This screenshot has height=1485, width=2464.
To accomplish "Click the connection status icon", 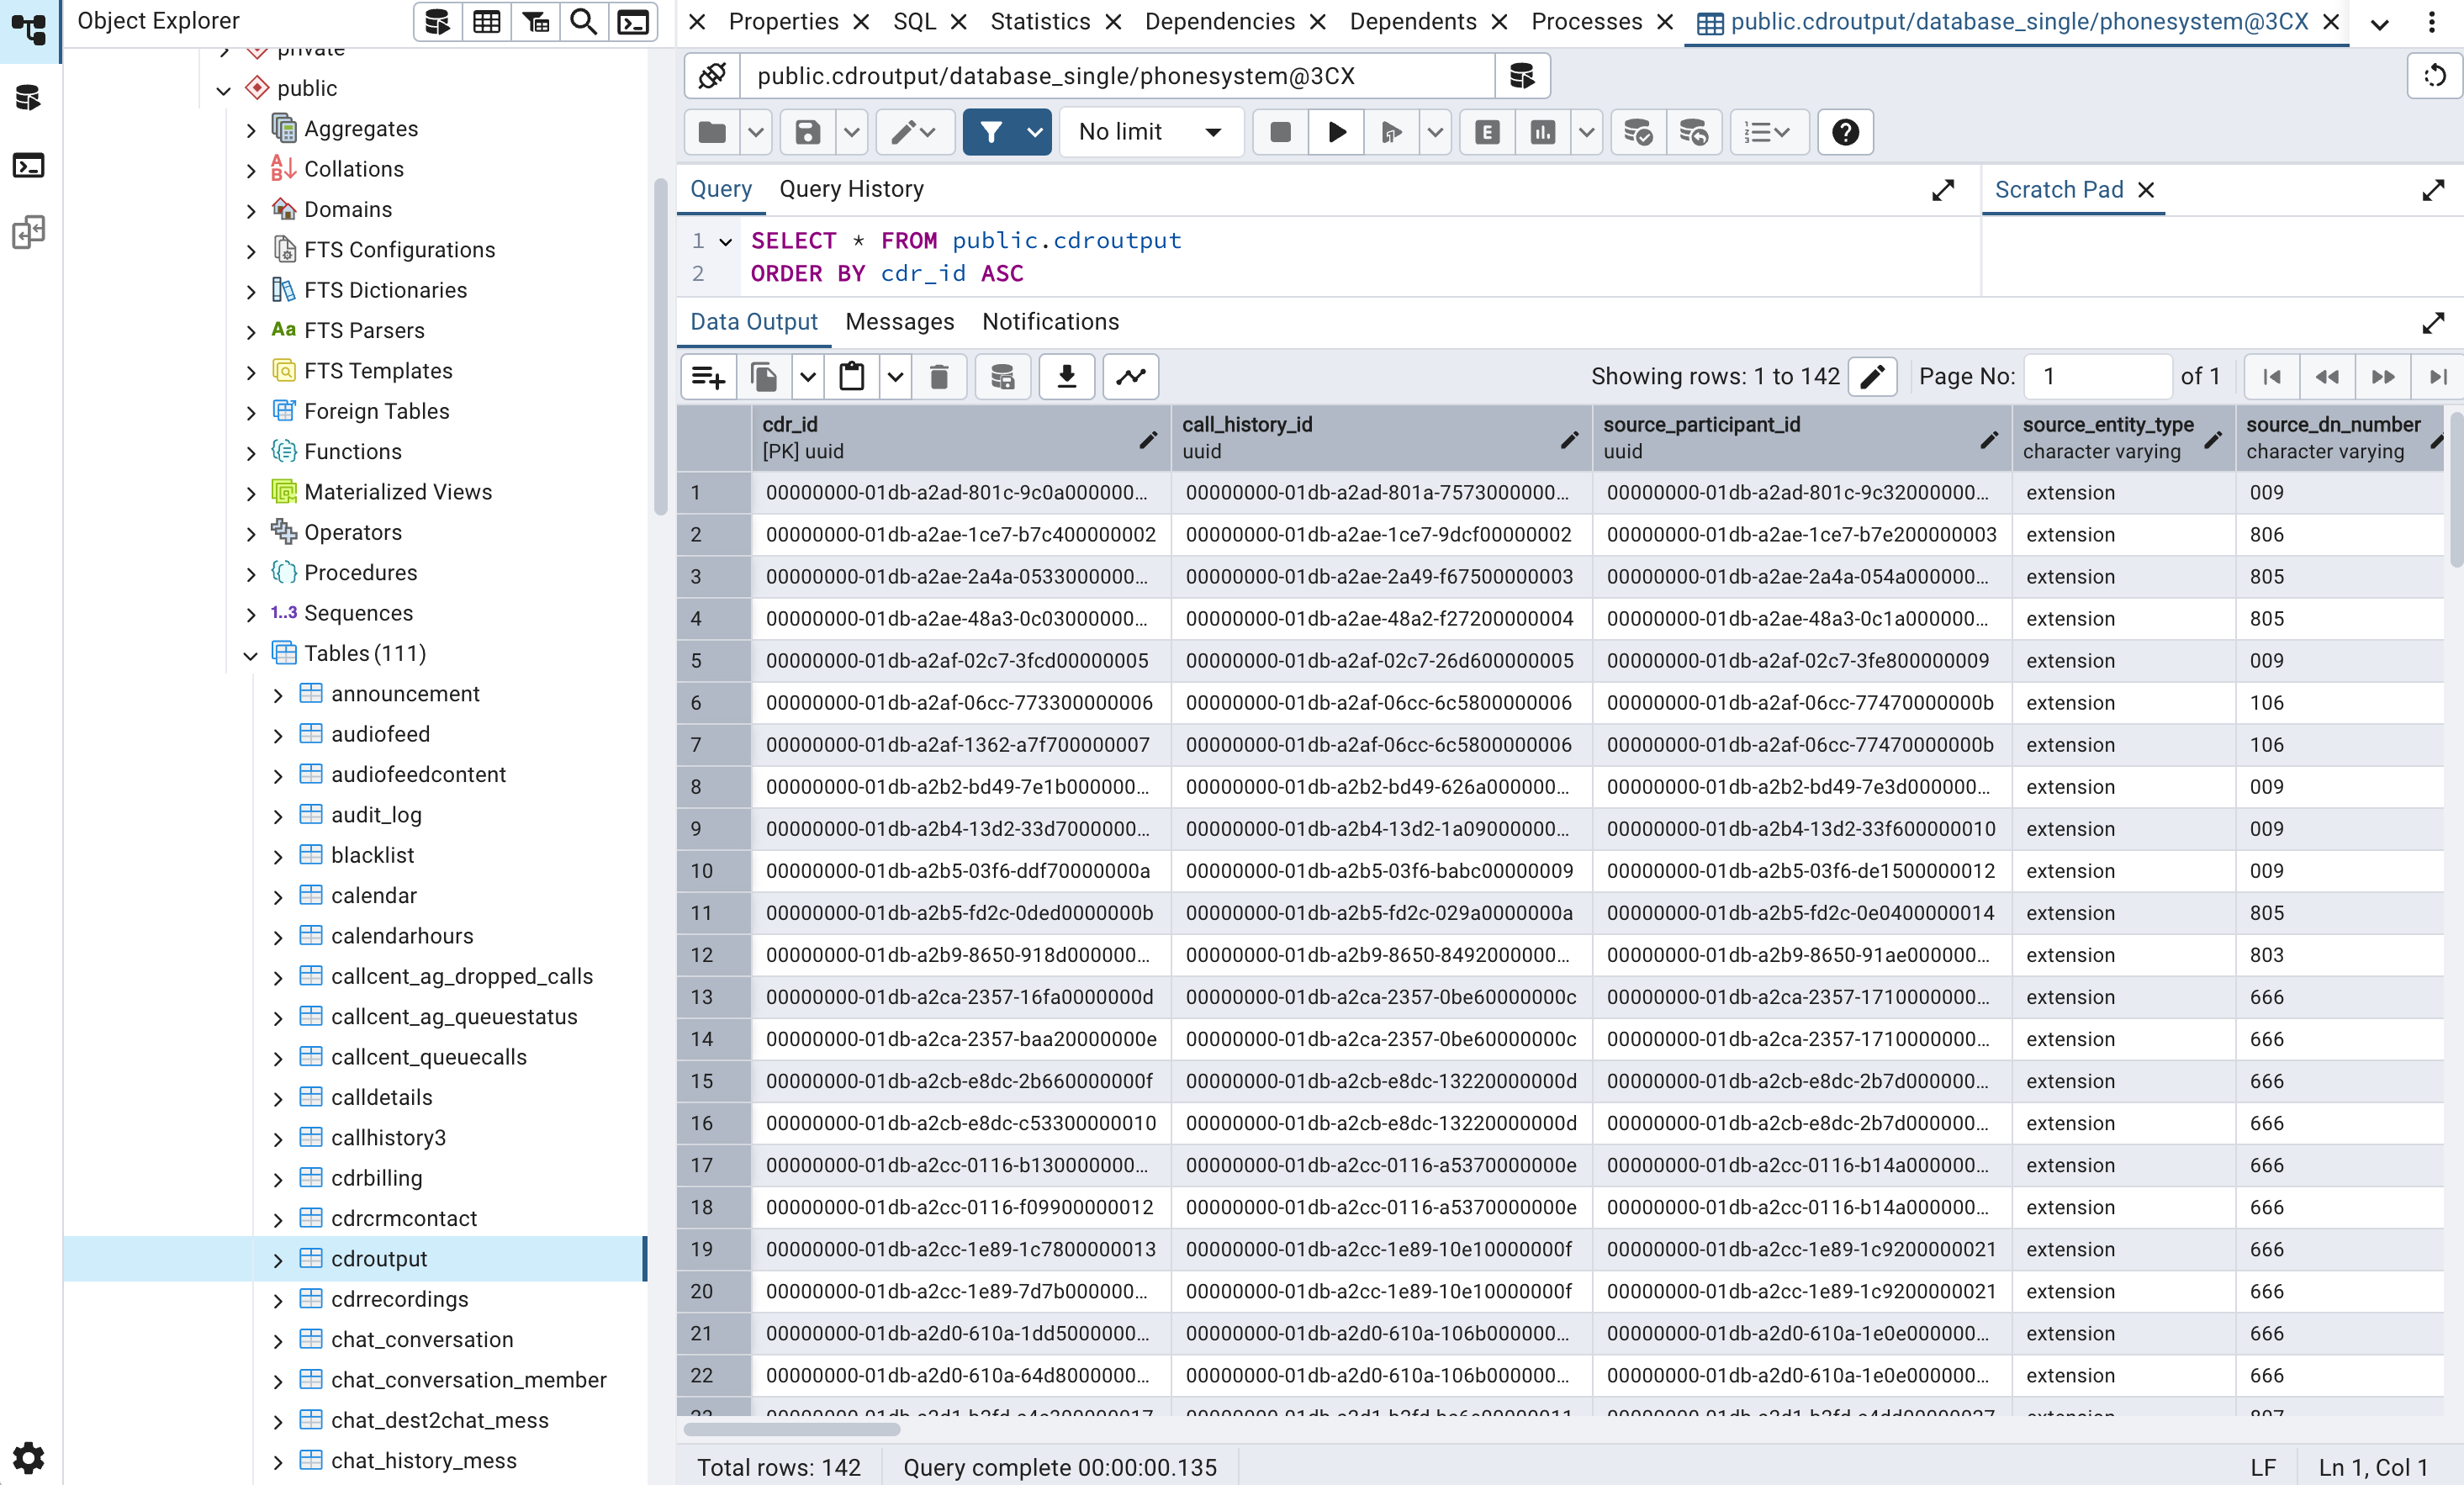I will pyautogui.click(x=712, y=76).
